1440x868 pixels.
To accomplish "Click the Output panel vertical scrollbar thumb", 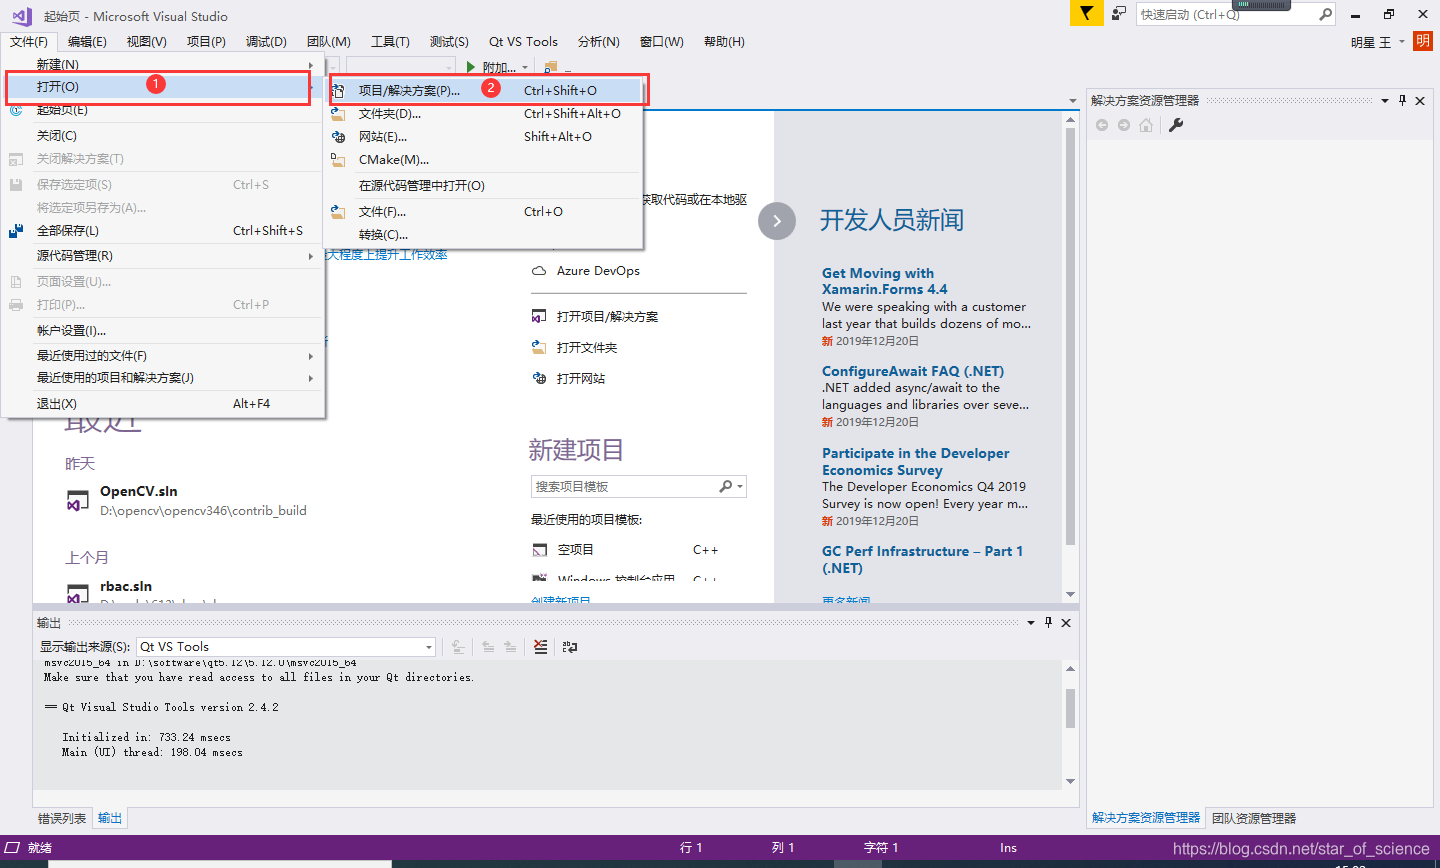I will tap(1070, 708).
